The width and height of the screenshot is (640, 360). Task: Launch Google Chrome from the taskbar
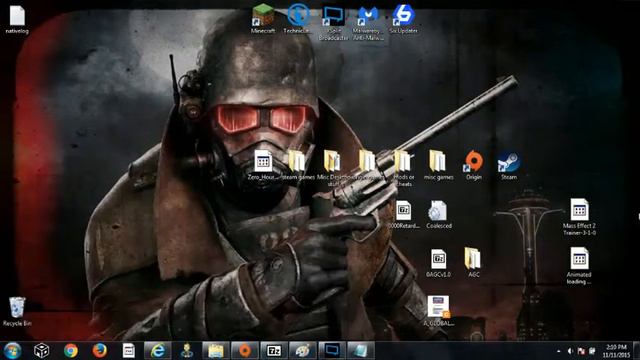pyautogui.click(x=71, y=351)
